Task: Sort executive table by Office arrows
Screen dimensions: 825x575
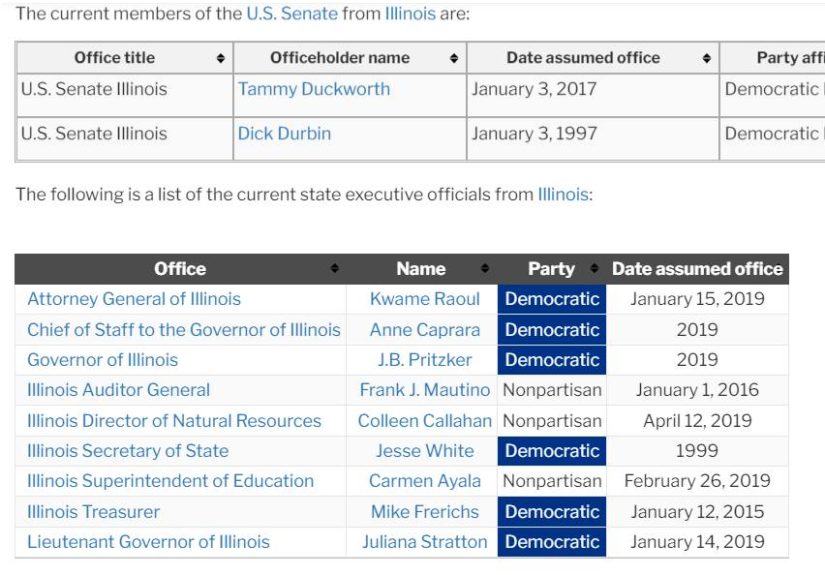Action: coord(335,269)
